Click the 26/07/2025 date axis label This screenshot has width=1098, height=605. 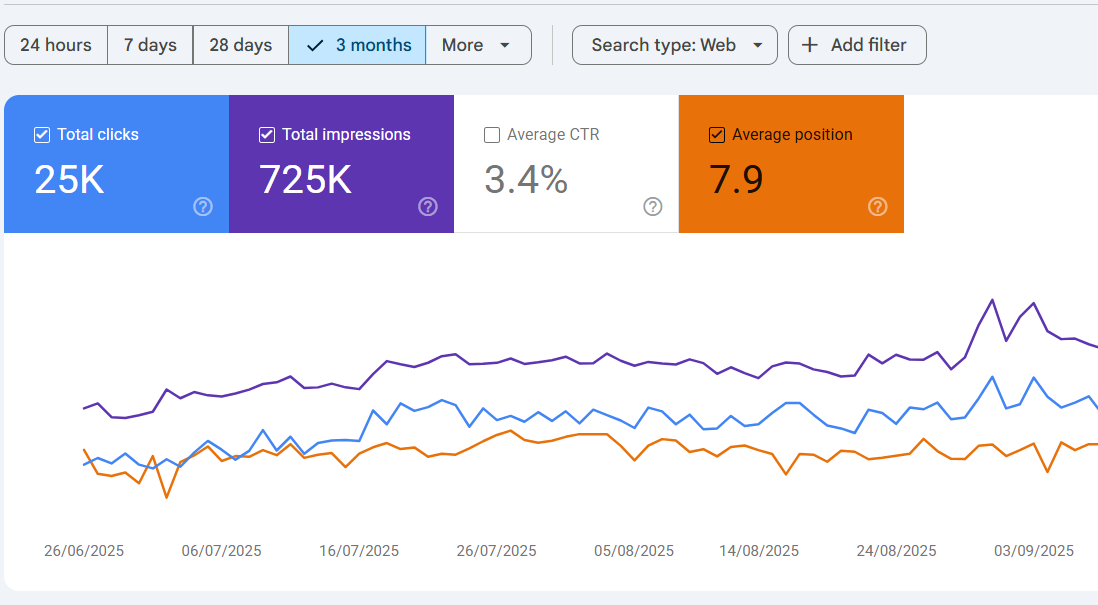[x=496, y=551]
